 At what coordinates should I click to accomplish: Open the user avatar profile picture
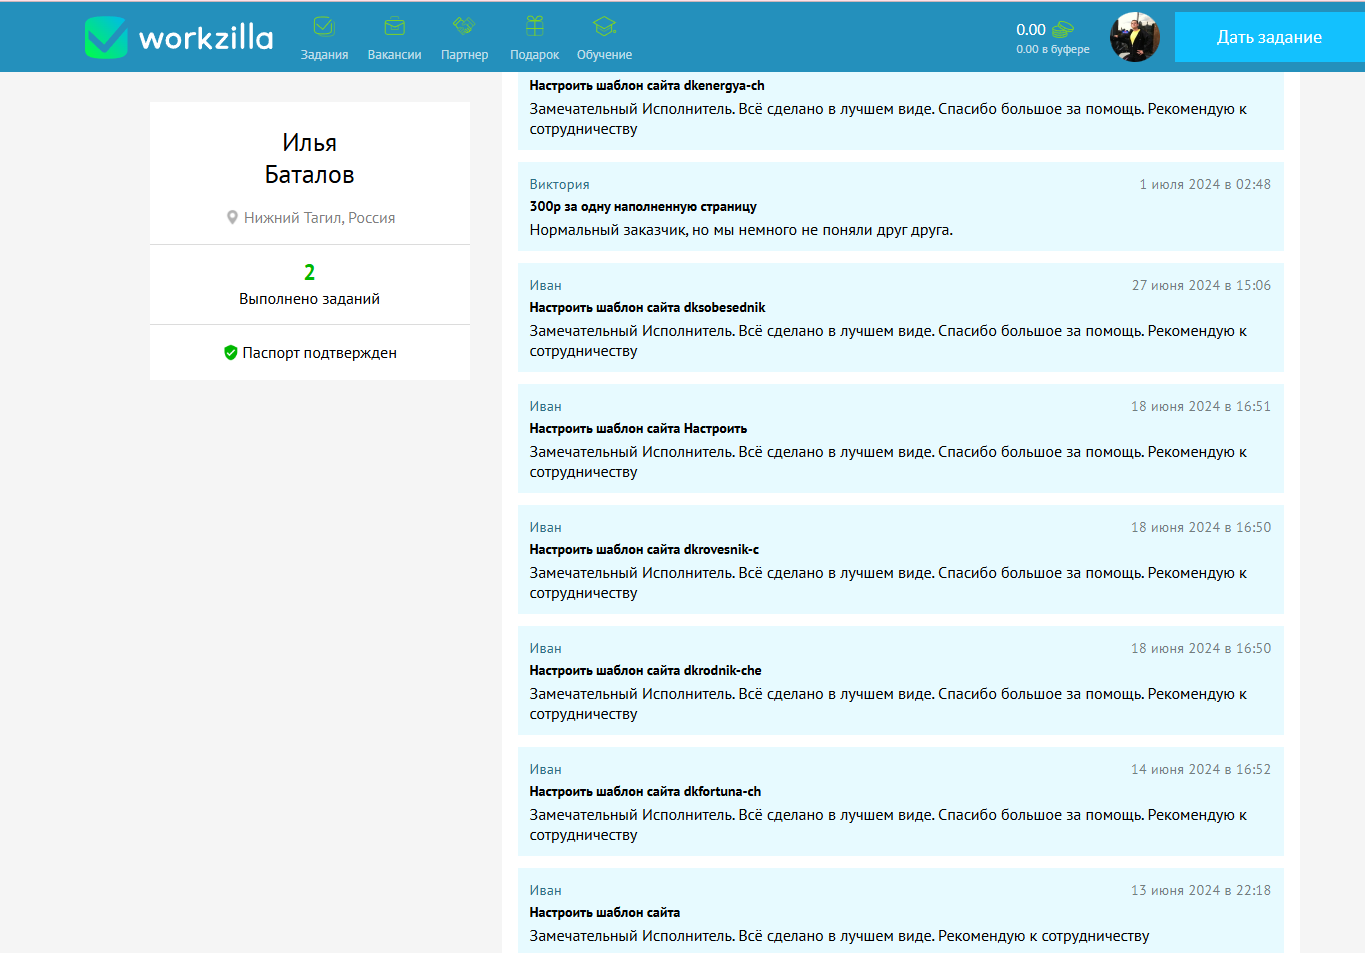(1134, 37)
